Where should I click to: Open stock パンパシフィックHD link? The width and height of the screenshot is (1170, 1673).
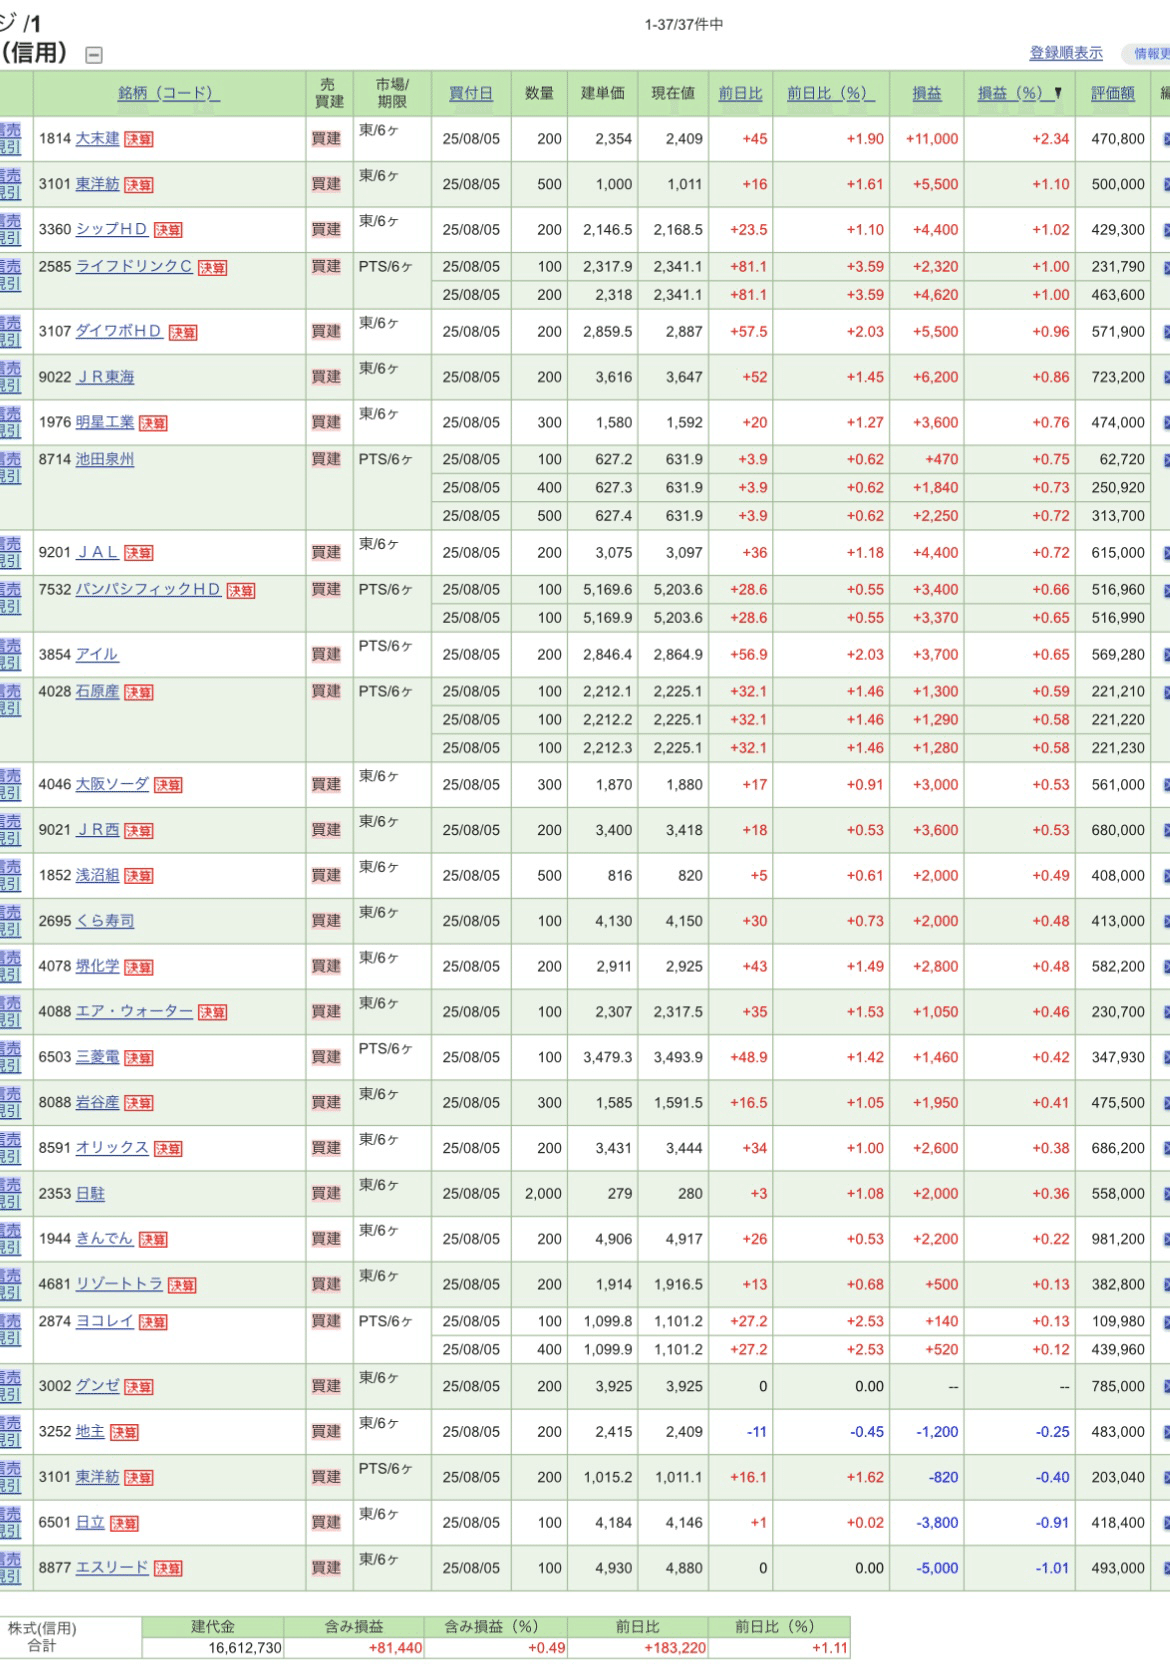(148, 589)
